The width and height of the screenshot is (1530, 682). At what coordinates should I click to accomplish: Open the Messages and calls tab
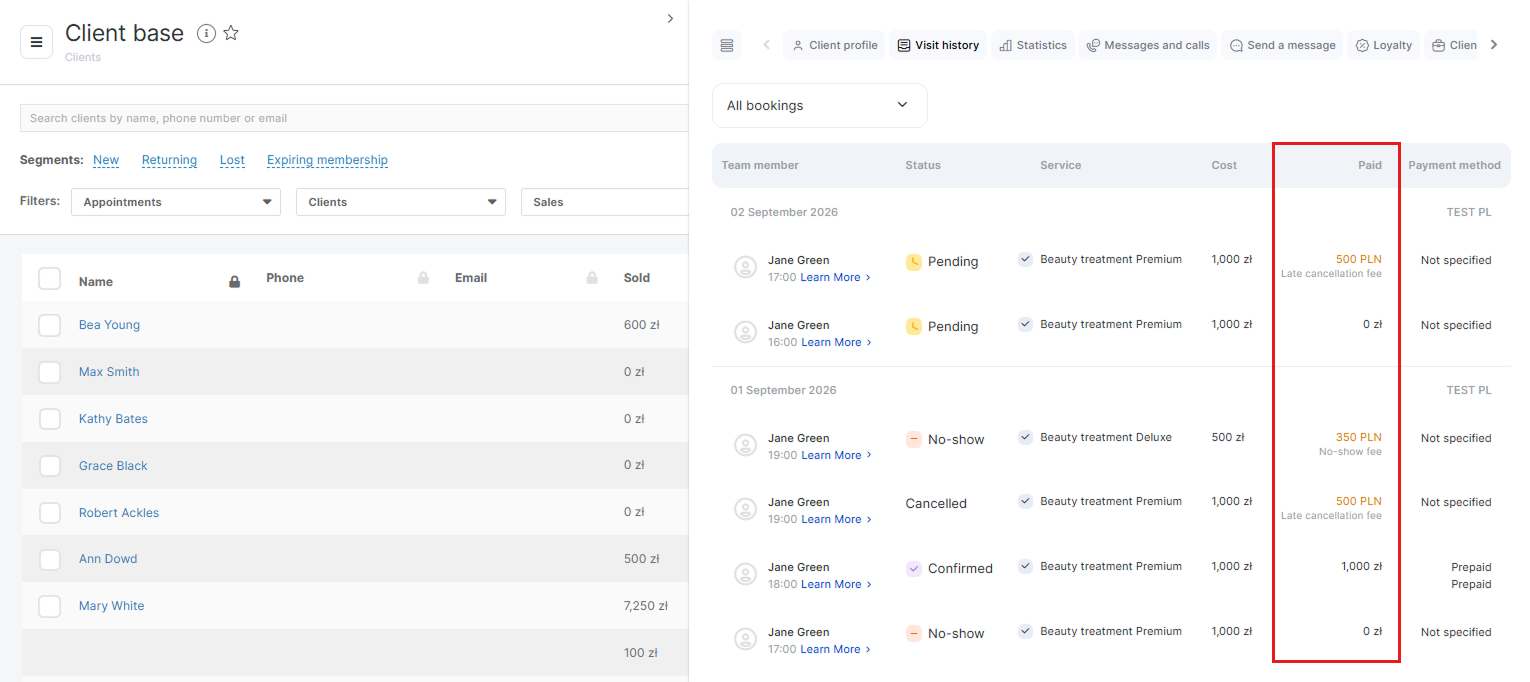coord(1148,45)
